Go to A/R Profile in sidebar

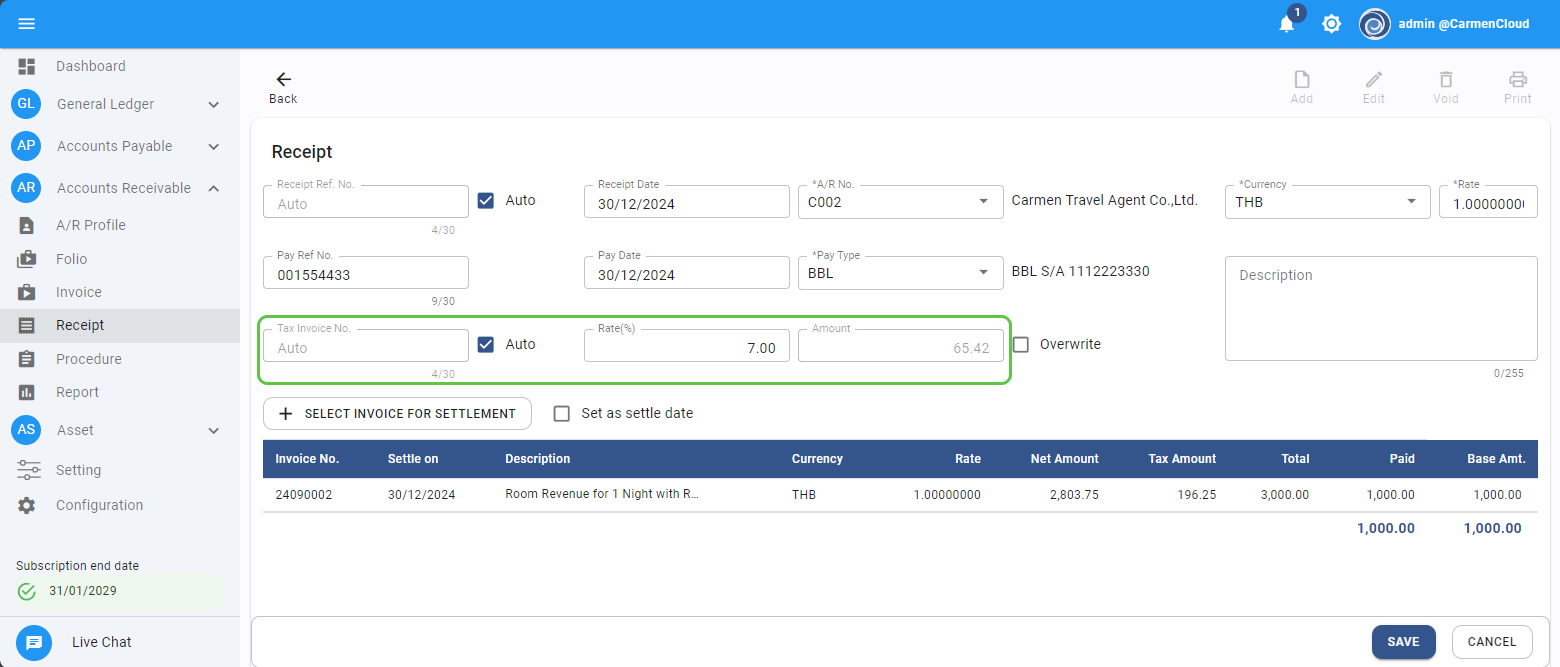pos(90,225)
